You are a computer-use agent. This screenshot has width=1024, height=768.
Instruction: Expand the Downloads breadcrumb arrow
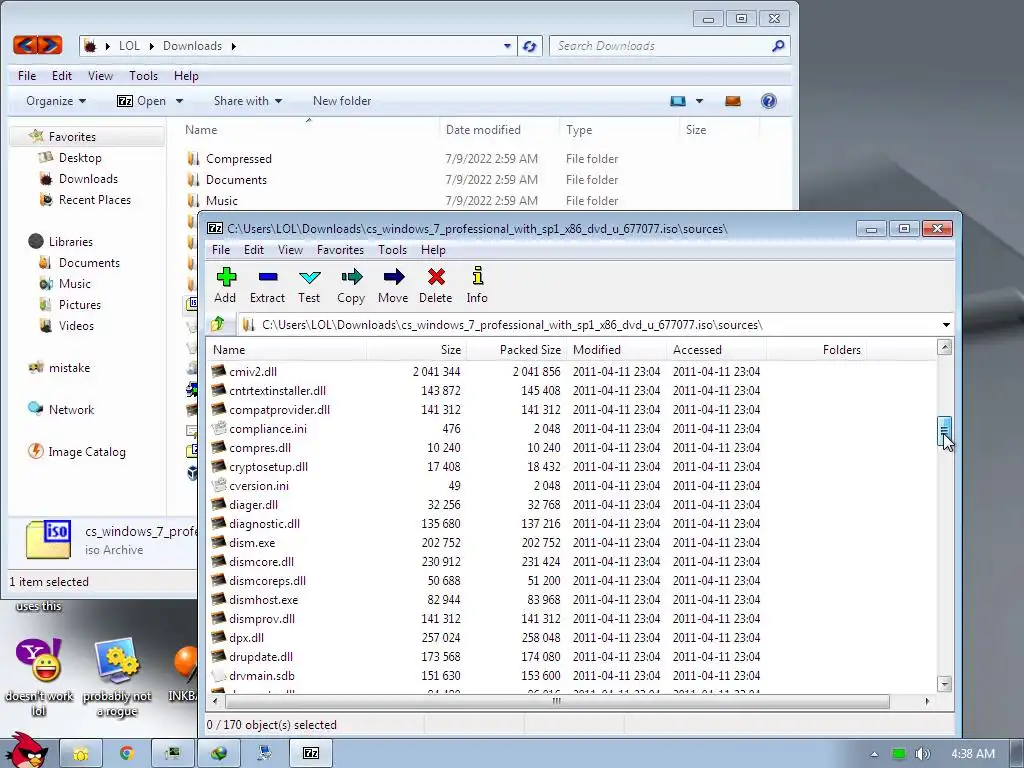(x=233, y=46)
